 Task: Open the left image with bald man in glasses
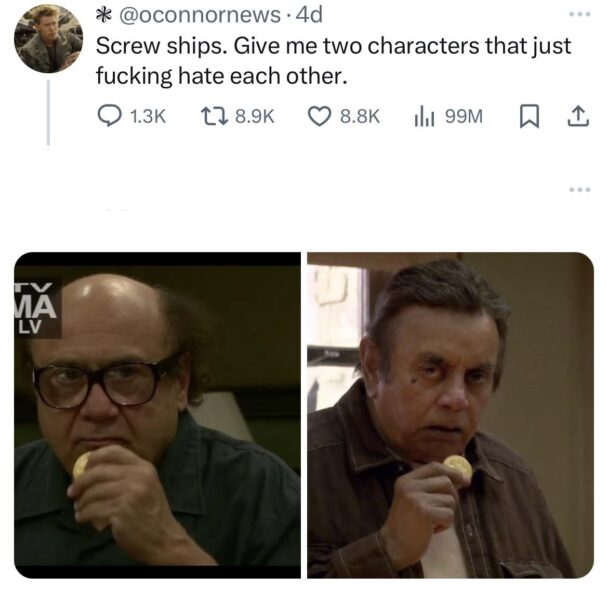click(x=157, y=415)
